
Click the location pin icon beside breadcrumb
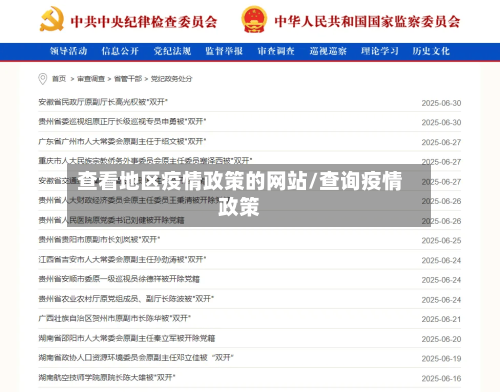point(43,79)
